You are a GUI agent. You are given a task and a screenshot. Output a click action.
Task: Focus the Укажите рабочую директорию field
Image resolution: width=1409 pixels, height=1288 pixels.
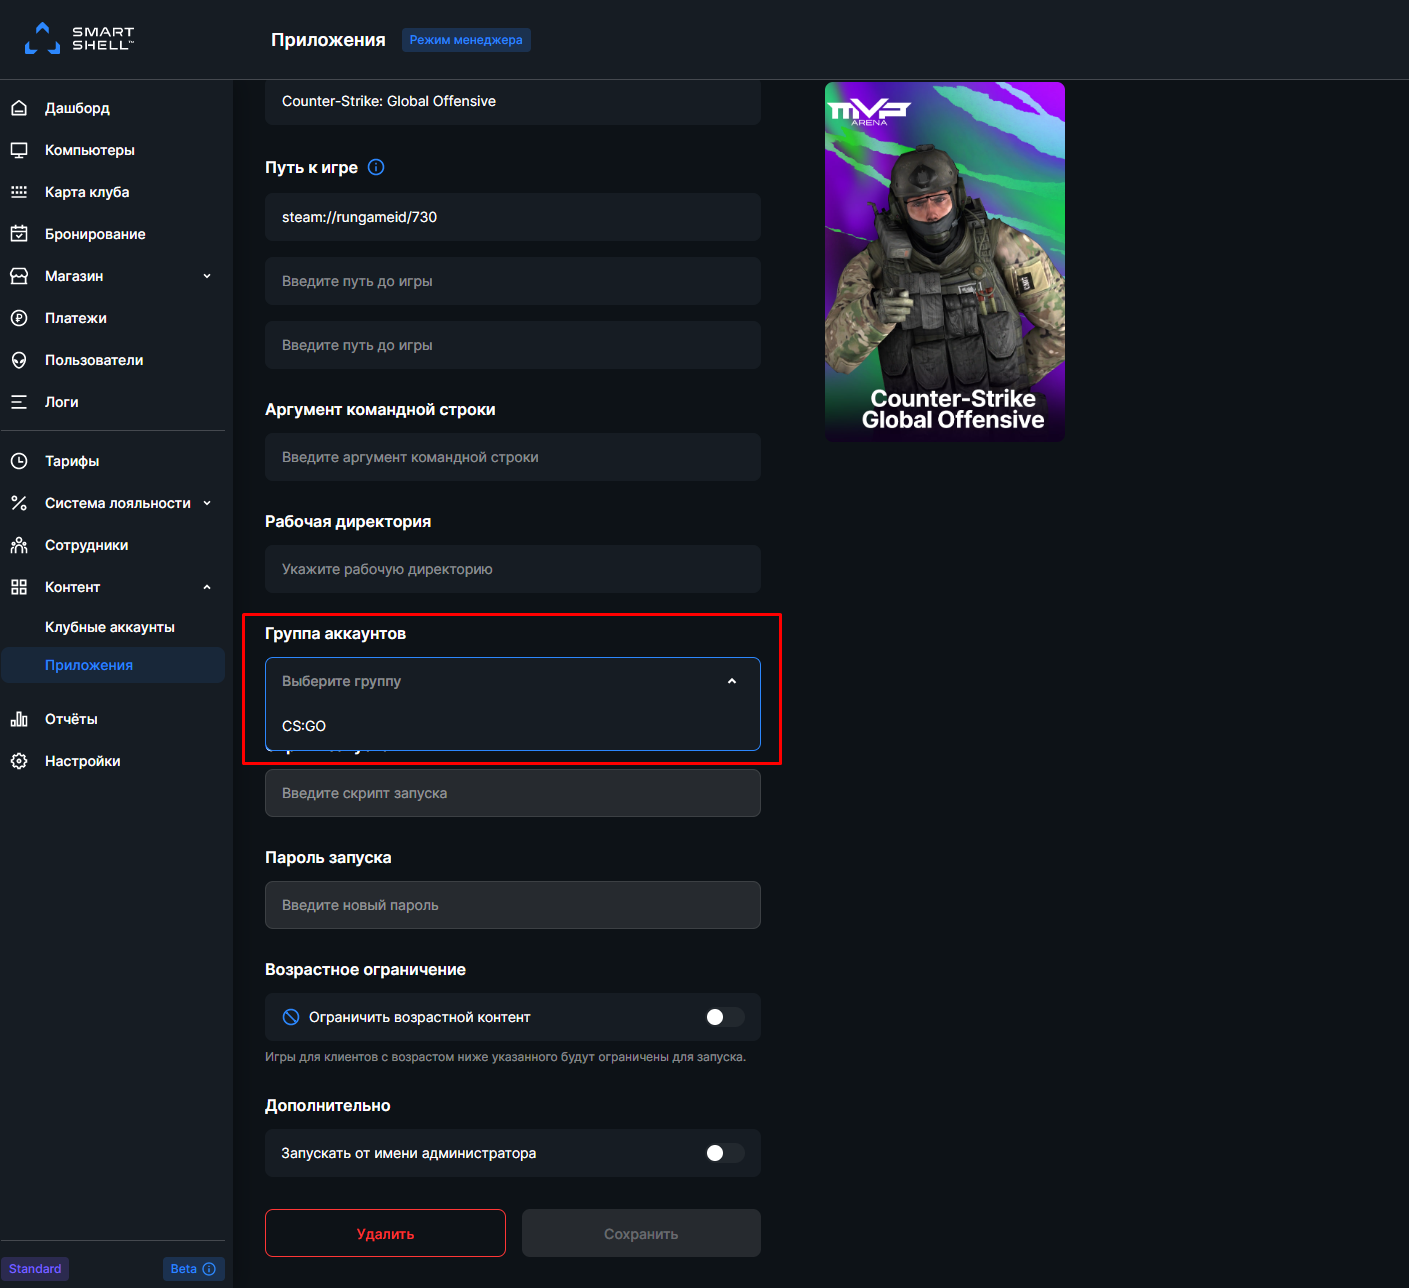click(513, 569)
